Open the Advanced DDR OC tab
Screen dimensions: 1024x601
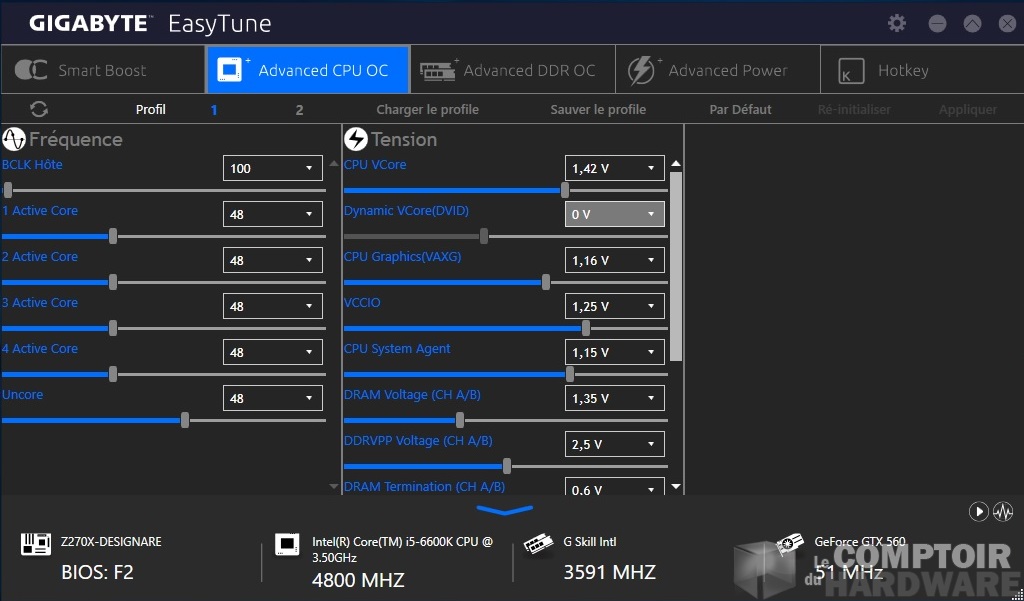click(512, 70)
